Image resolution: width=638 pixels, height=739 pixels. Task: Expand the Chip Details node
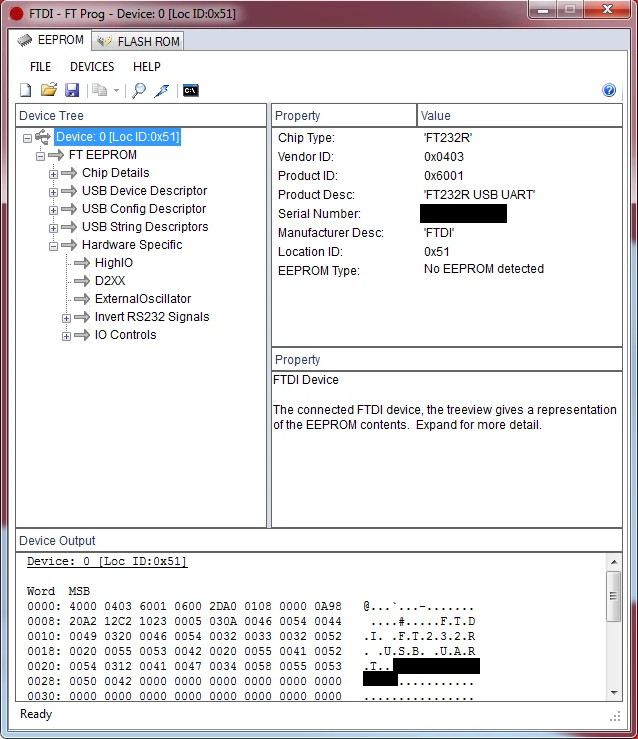click(x=53, y=174)
